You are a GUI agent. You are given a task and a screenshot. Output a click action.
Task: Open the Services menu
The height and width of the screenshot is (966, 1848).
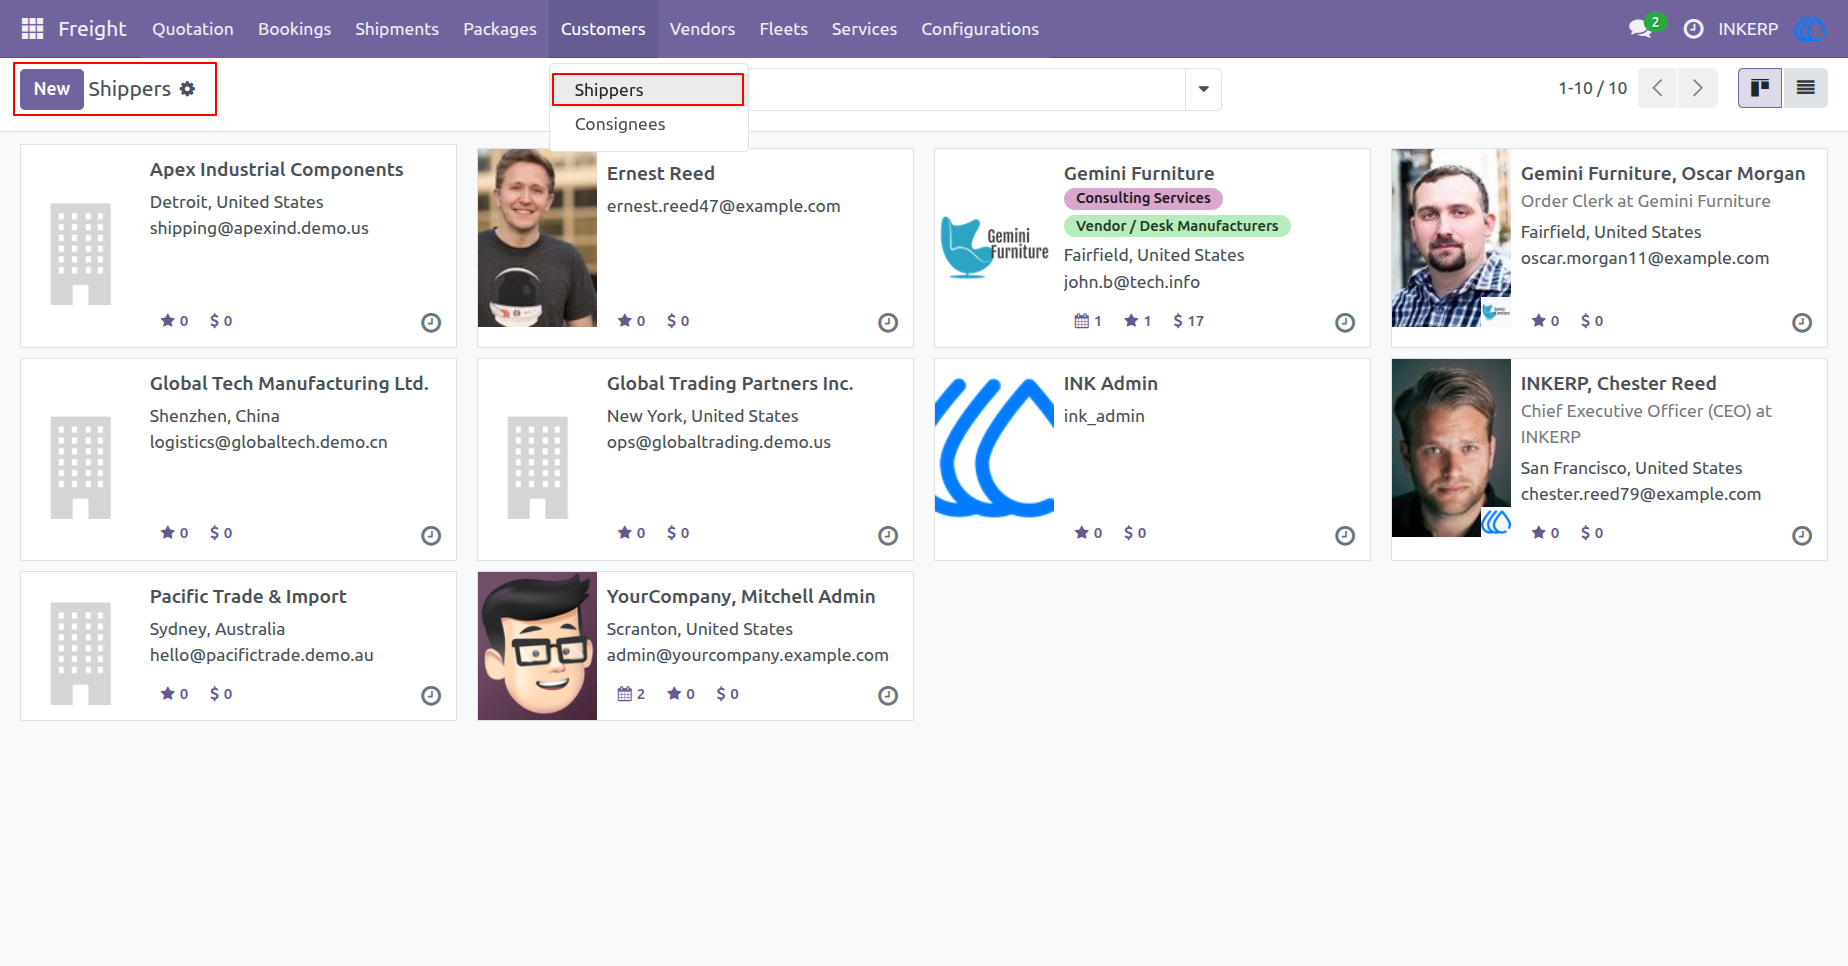tap(864, 29)
